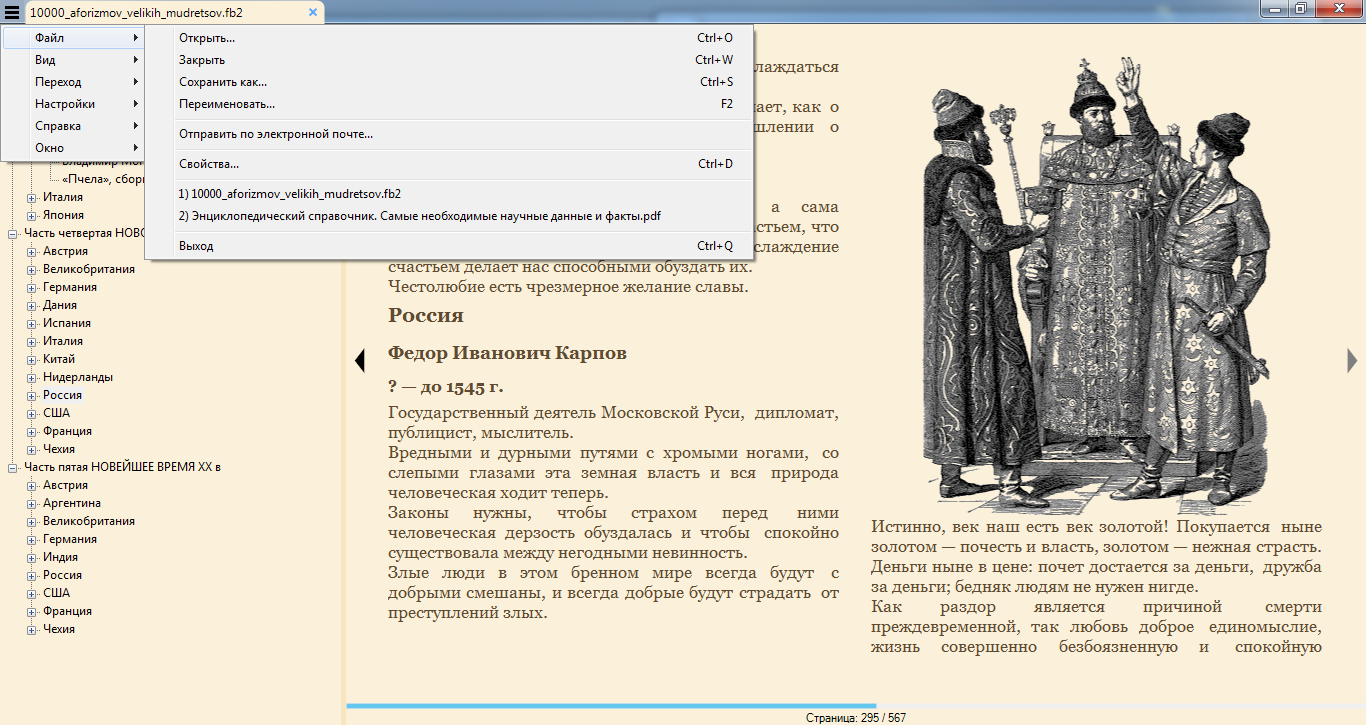Click Свойства... in the menu

(x=209, y=164)
